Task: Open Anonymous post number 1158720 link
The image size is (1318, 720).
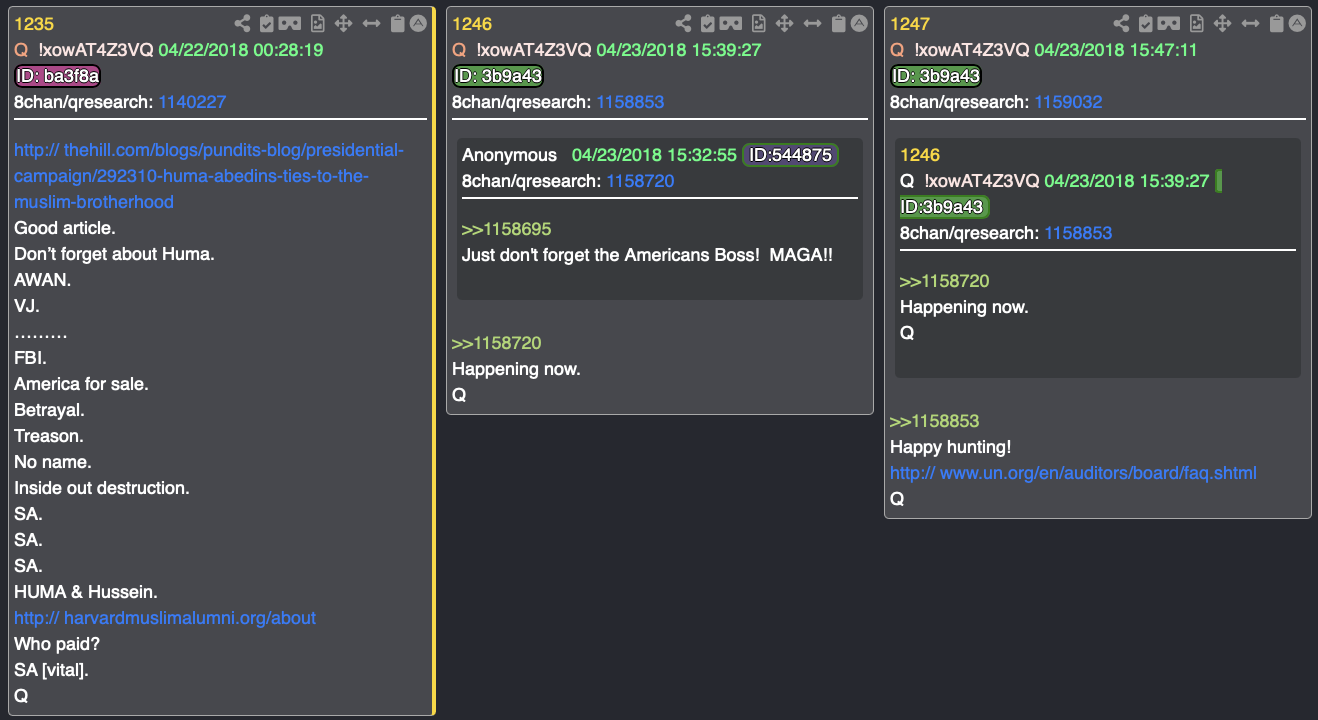Action: tap(640, 181)
